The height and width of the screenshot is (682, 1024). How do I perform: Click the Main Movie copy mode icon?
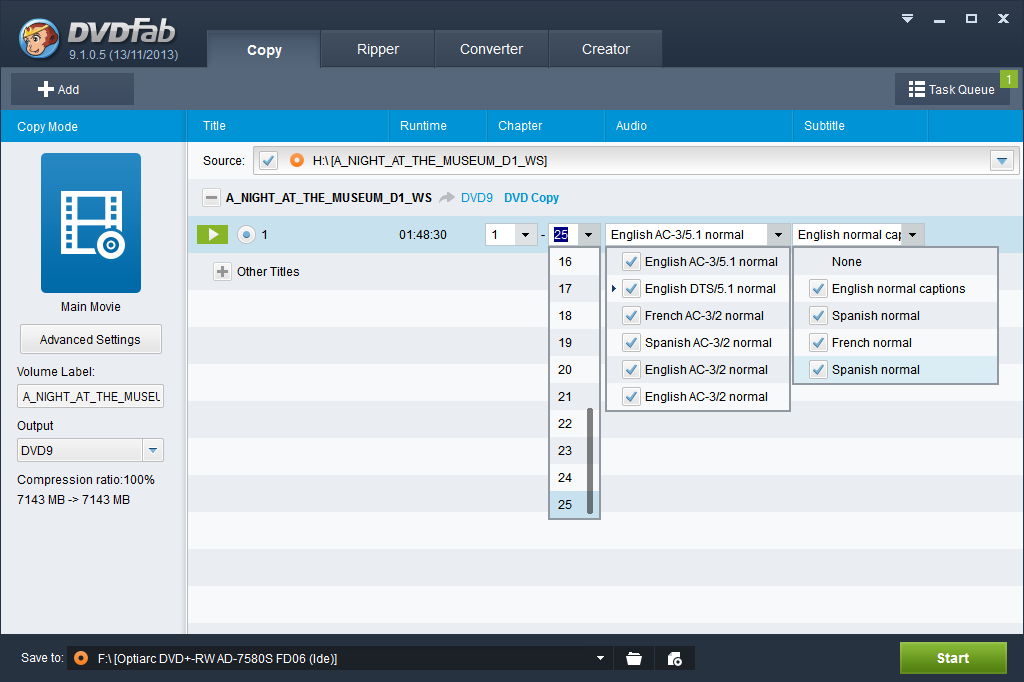[x=91, y=223]
